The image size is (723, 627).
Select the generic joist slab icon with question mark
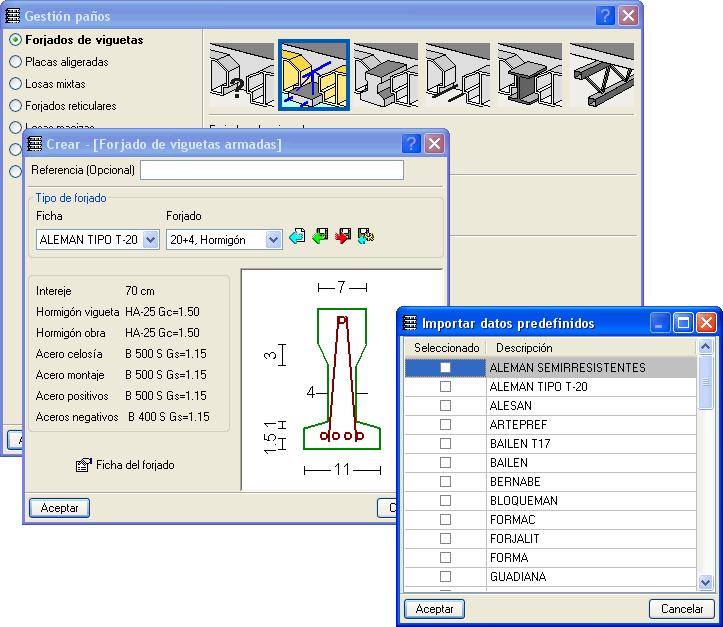pos(242,75)
